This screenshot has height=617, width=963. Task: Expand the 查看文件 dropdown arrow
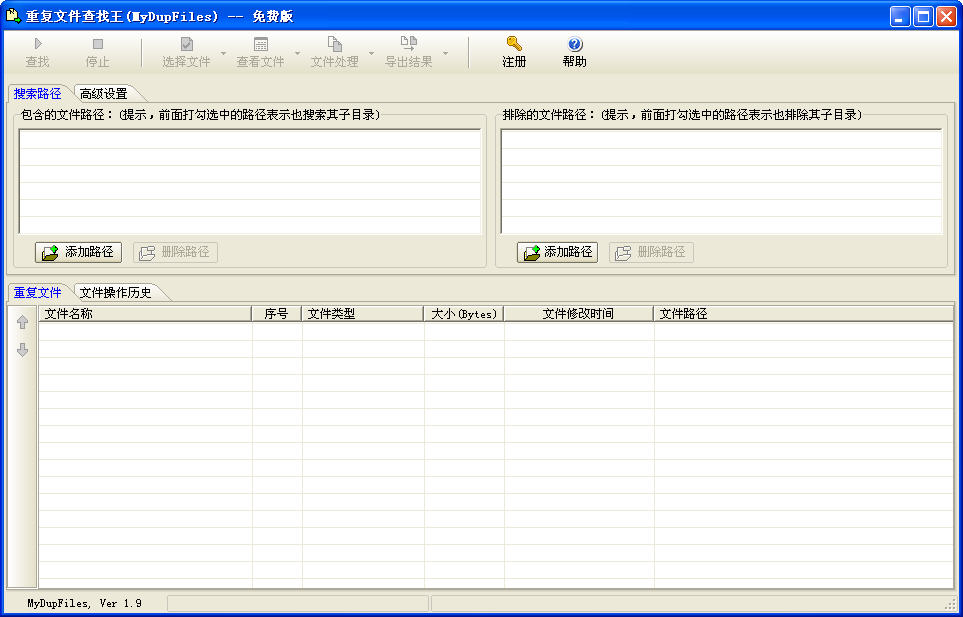(x=297, y=53)
